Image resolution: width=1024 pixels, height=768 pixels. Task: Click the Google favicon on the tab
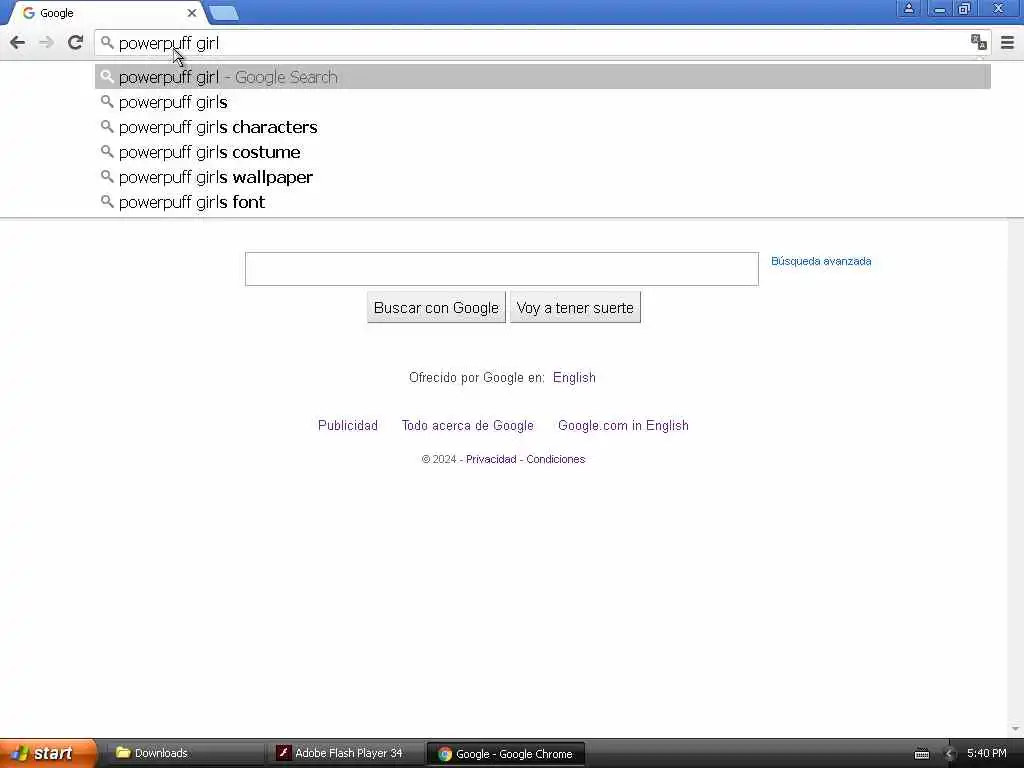(29, 13)
